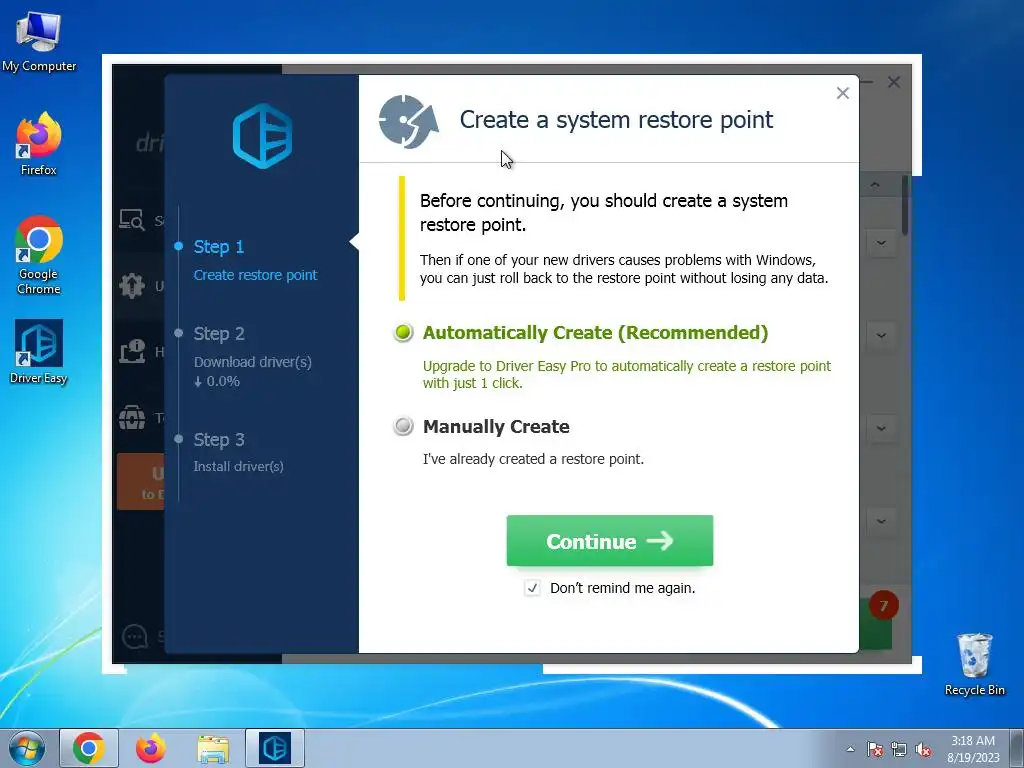Click the Update gear icon in background sidebar

click(x=132, y=285)
